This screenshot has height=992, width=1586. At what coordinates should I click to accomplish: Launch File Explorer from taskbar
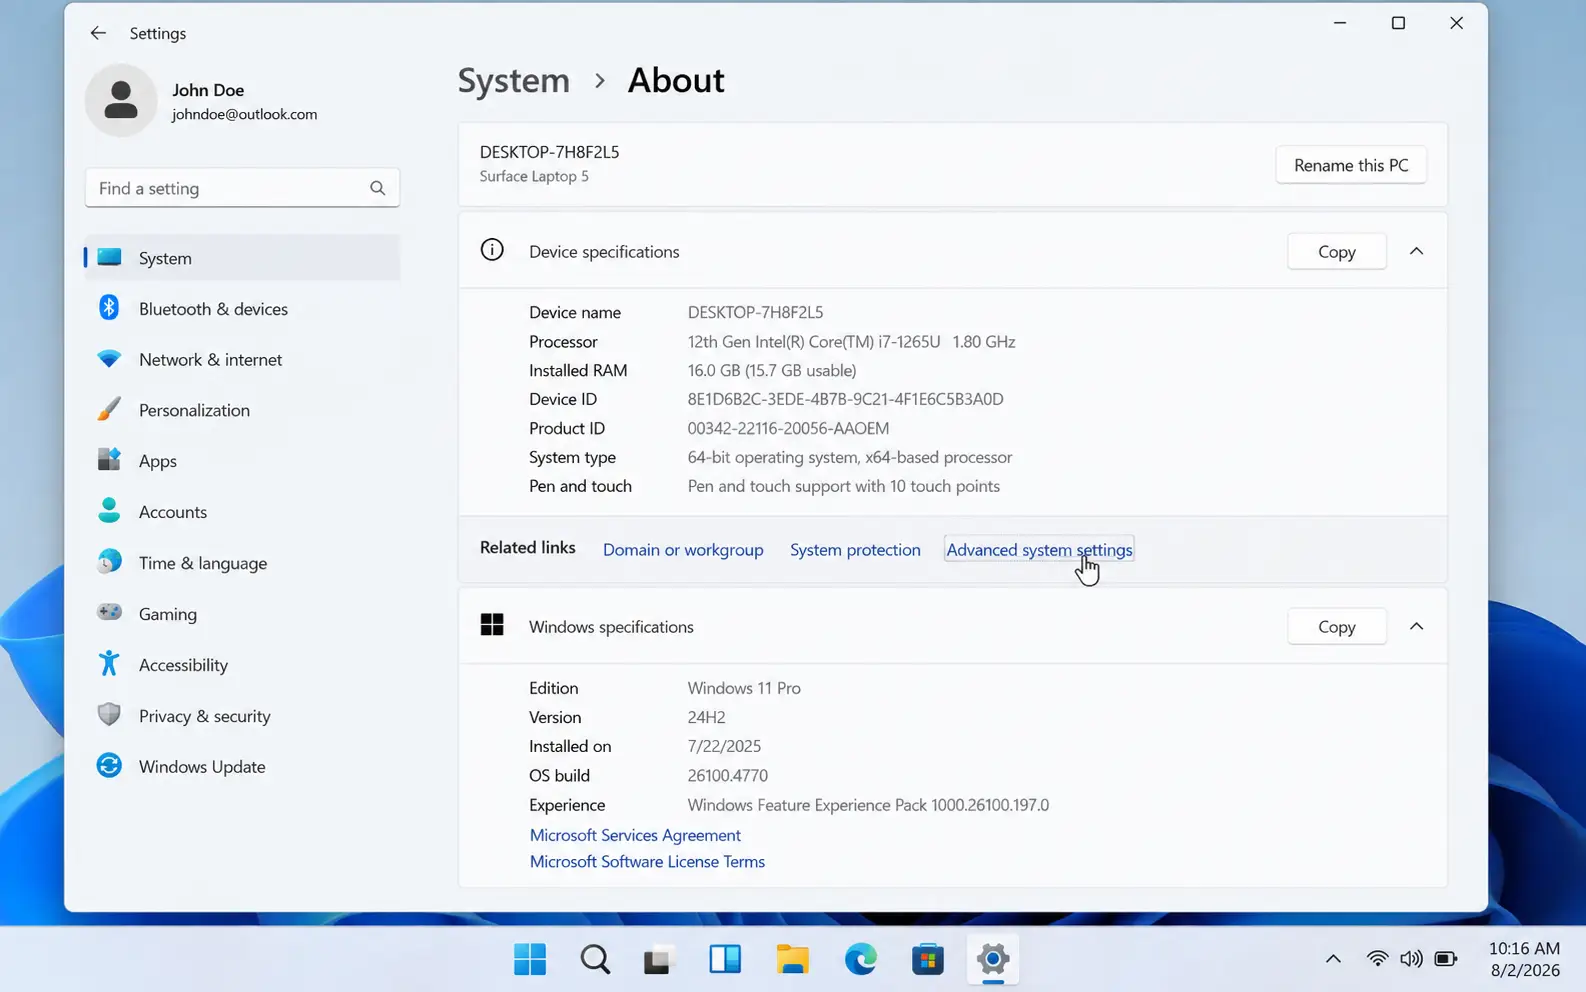click(x=793, y=959)
